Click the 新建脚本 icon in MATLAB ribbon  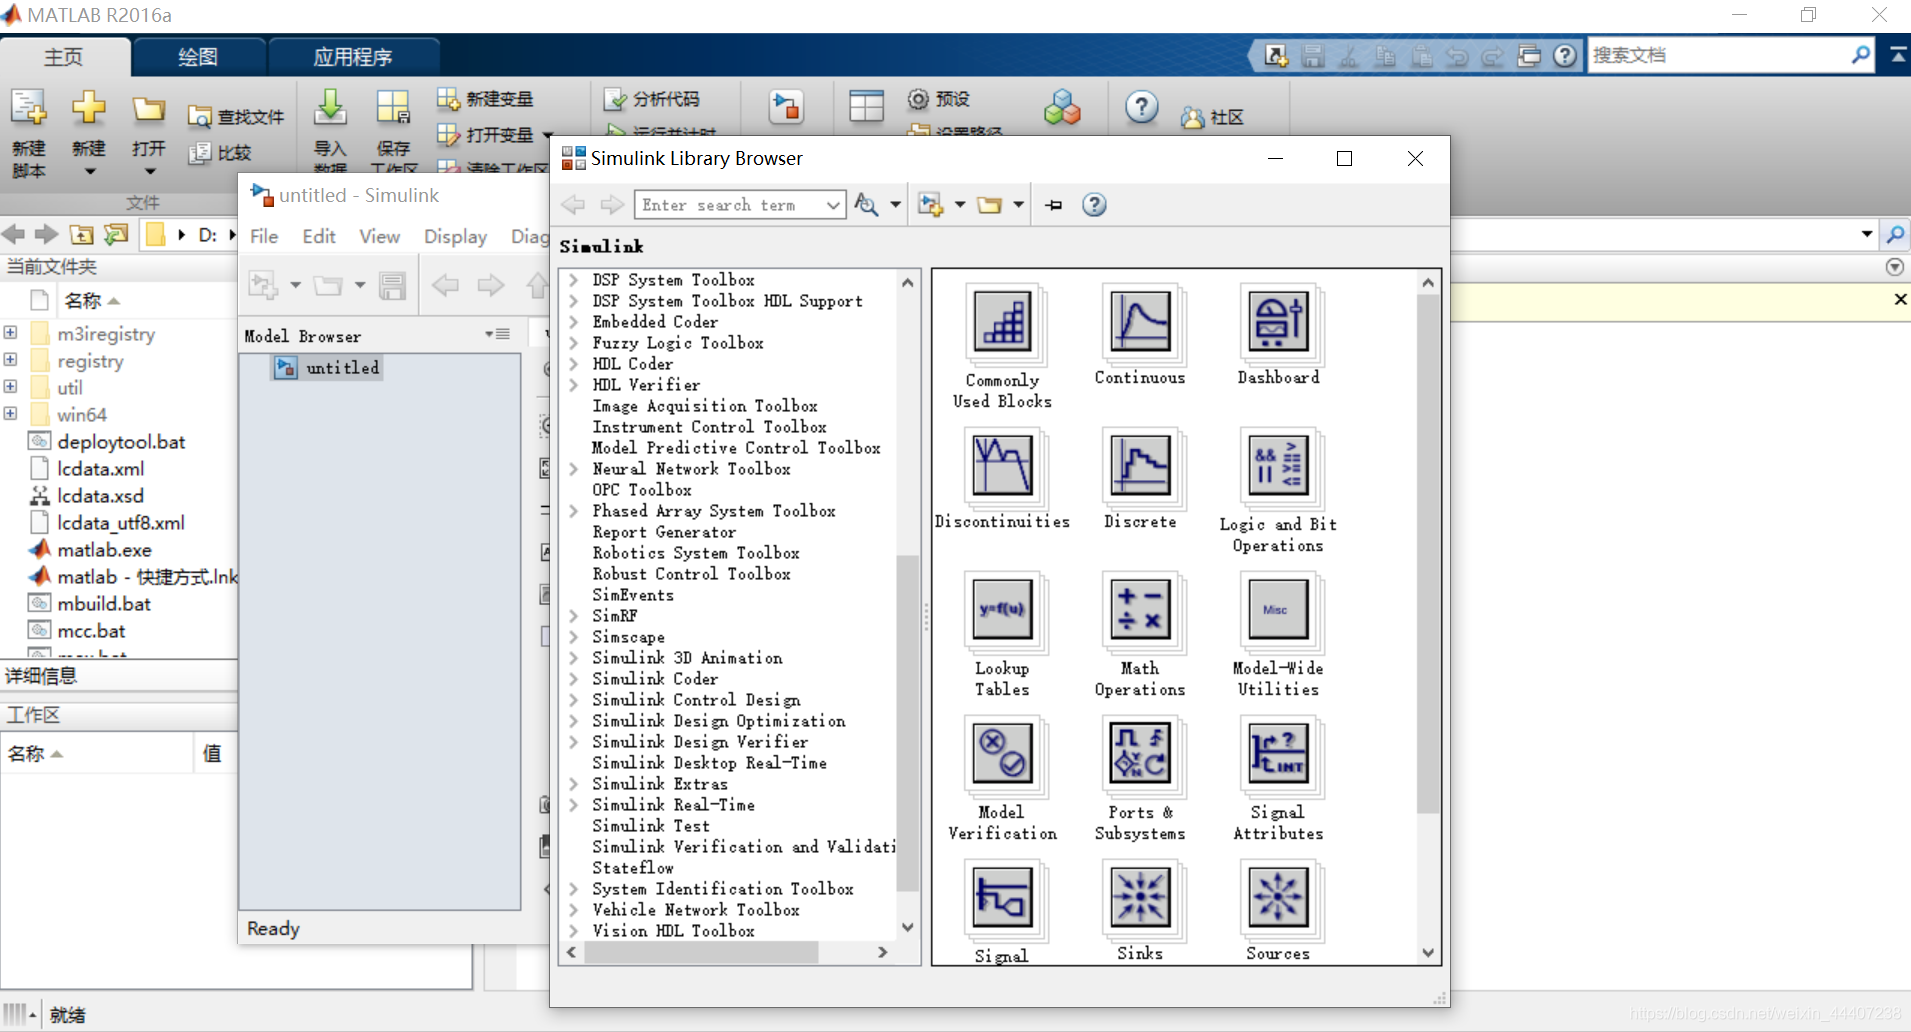(x=29, y=109)
